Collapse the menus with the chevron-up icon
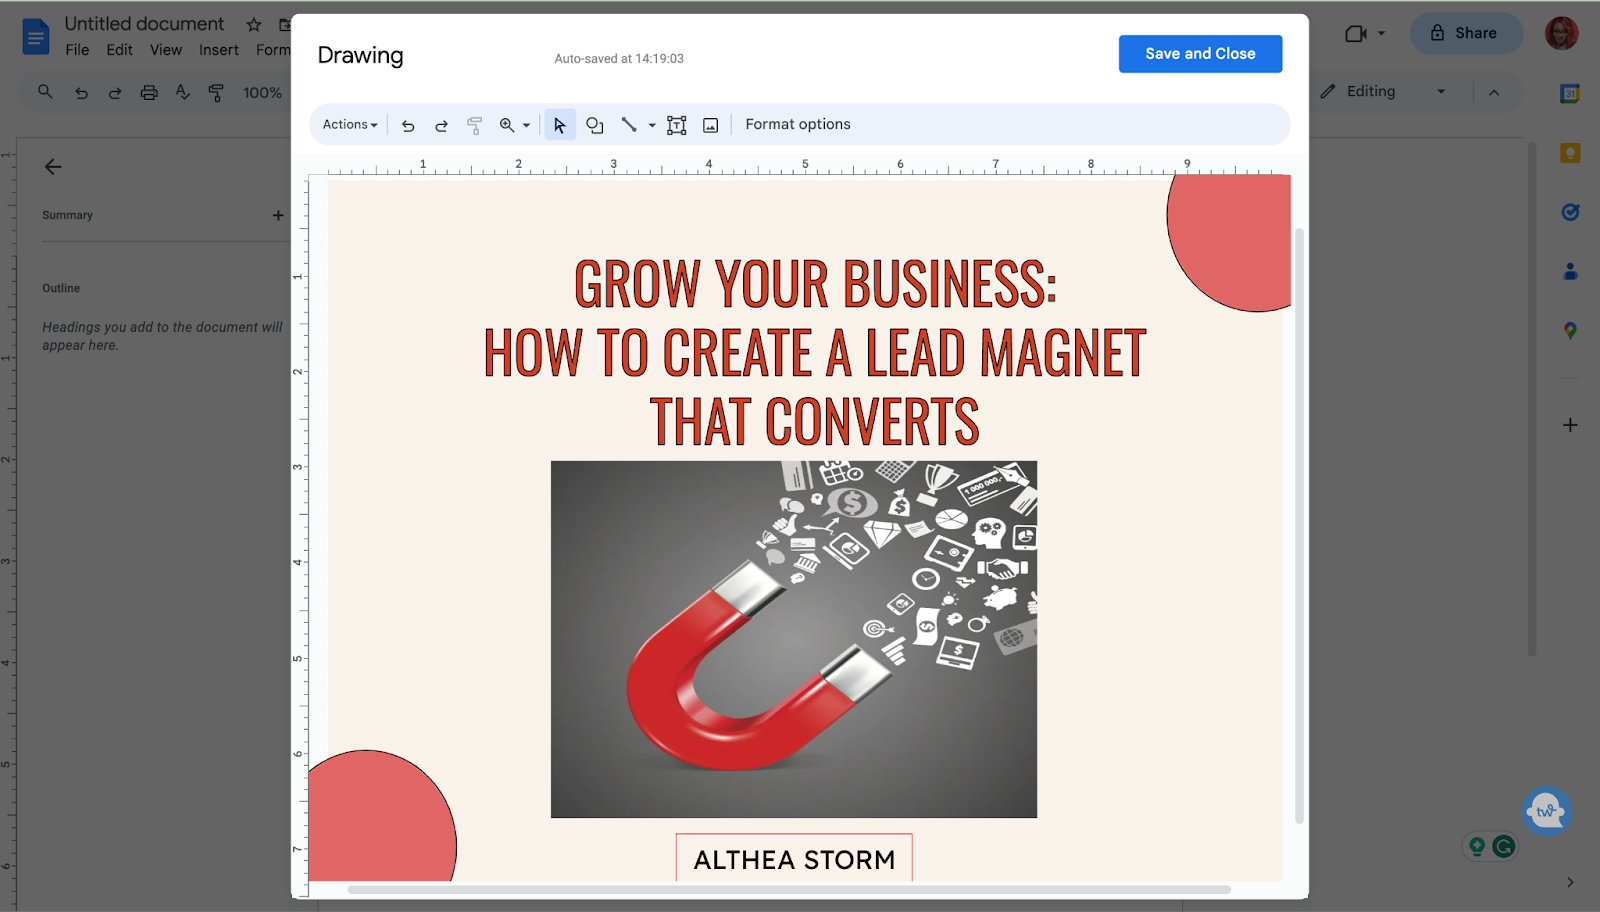The width and height of the screenshot is (1600, 912). coord(1494,92)
